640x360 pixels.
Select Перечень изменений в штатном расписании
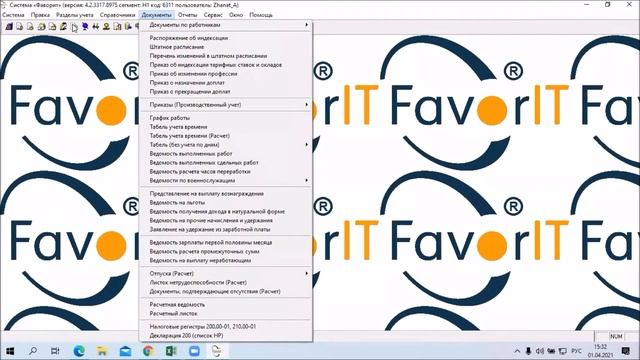226,56
